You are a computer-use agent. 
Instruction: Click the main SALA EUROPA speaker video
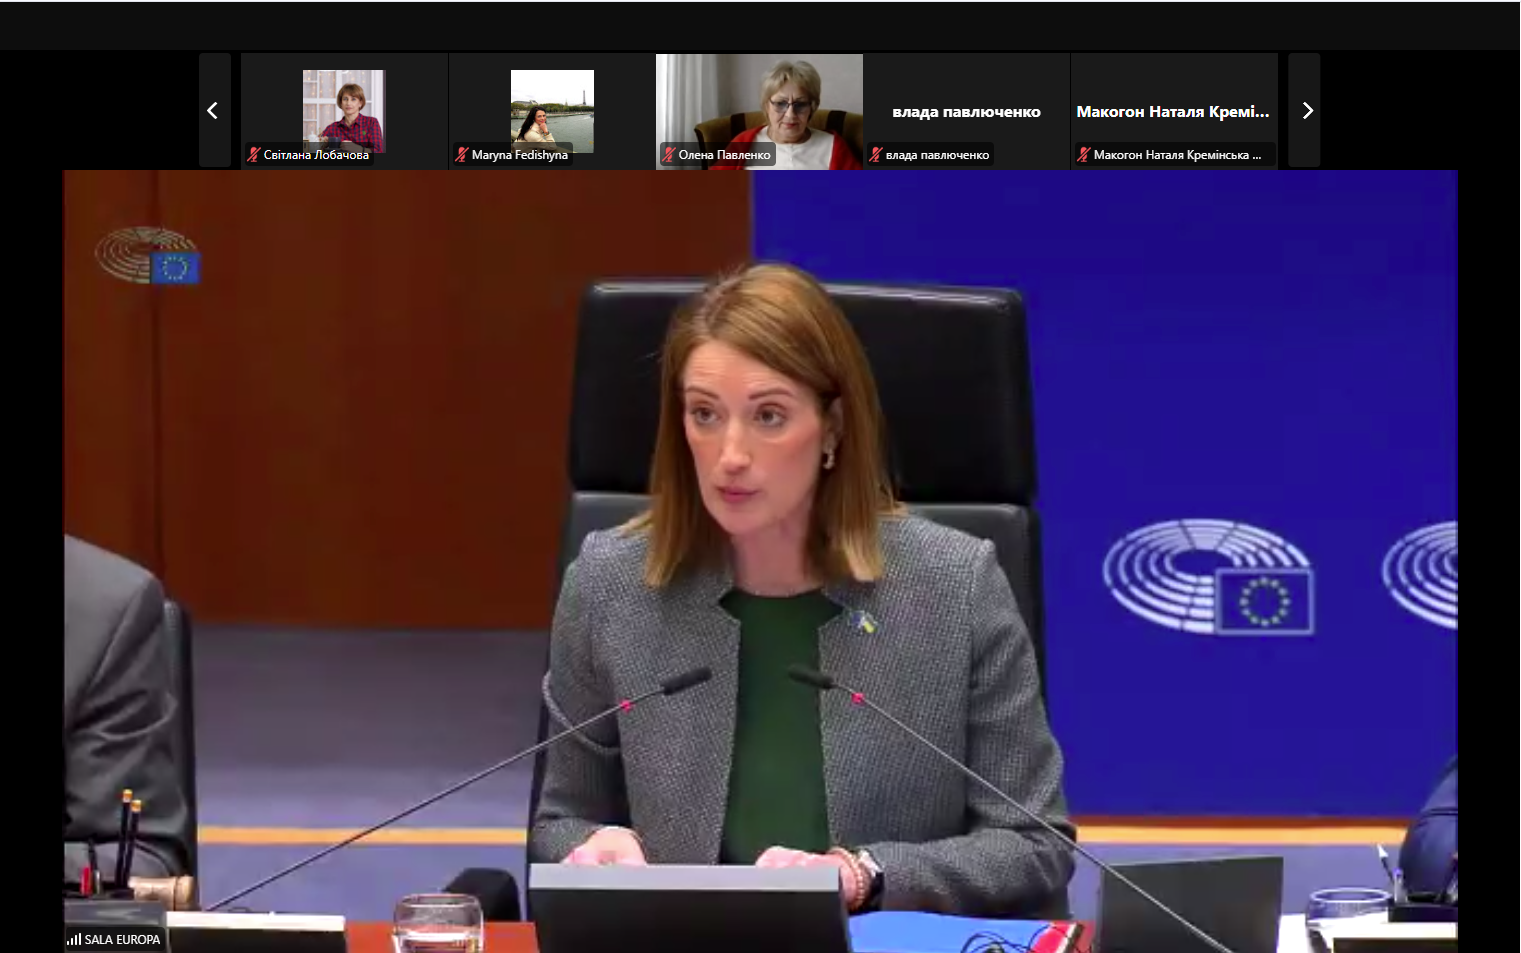coord(760,560)
